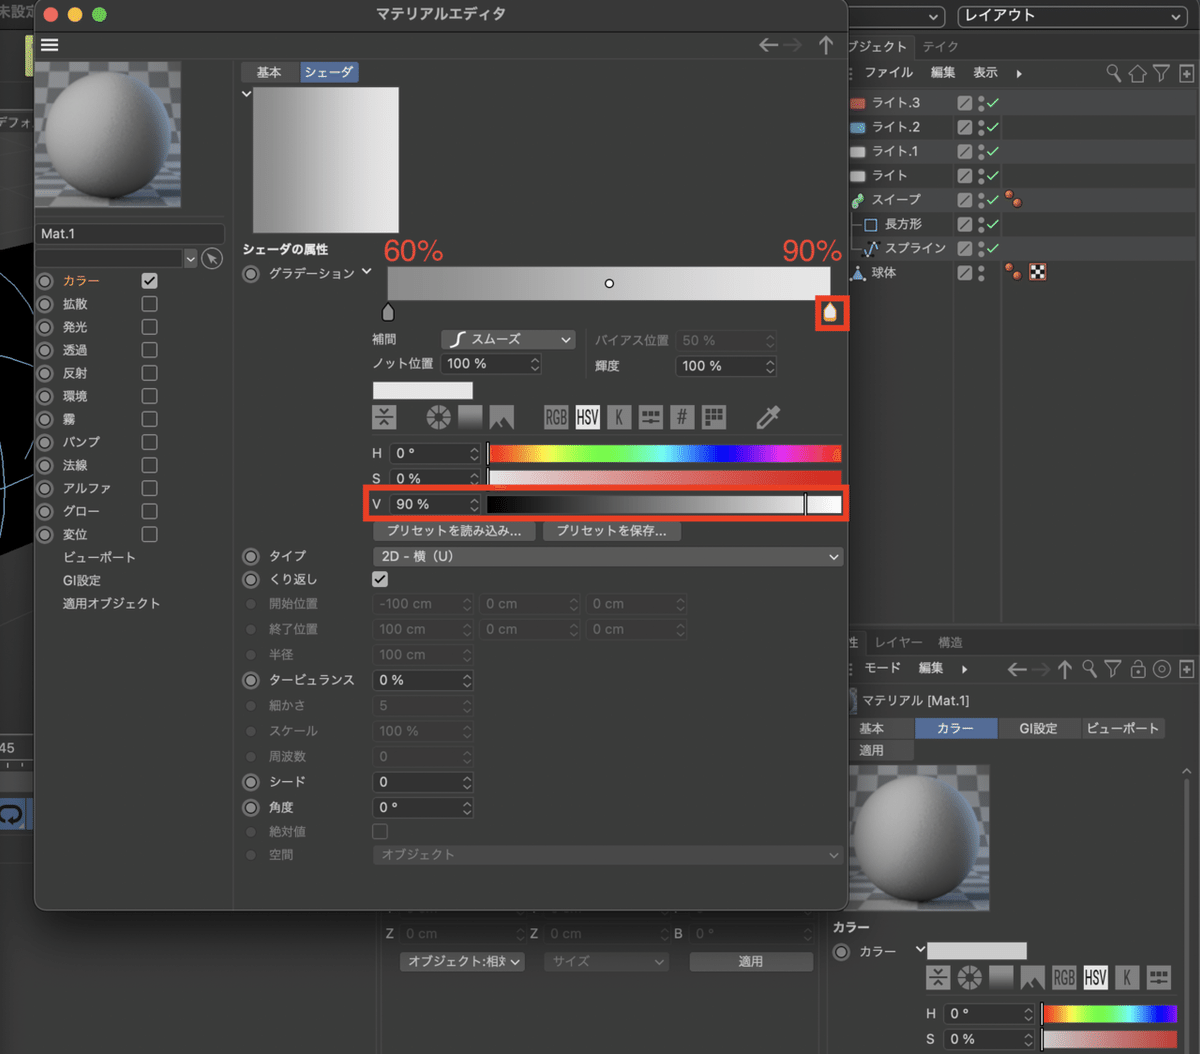
Task: Go up one level in Material Editor
Action: (x=826, y=45)
